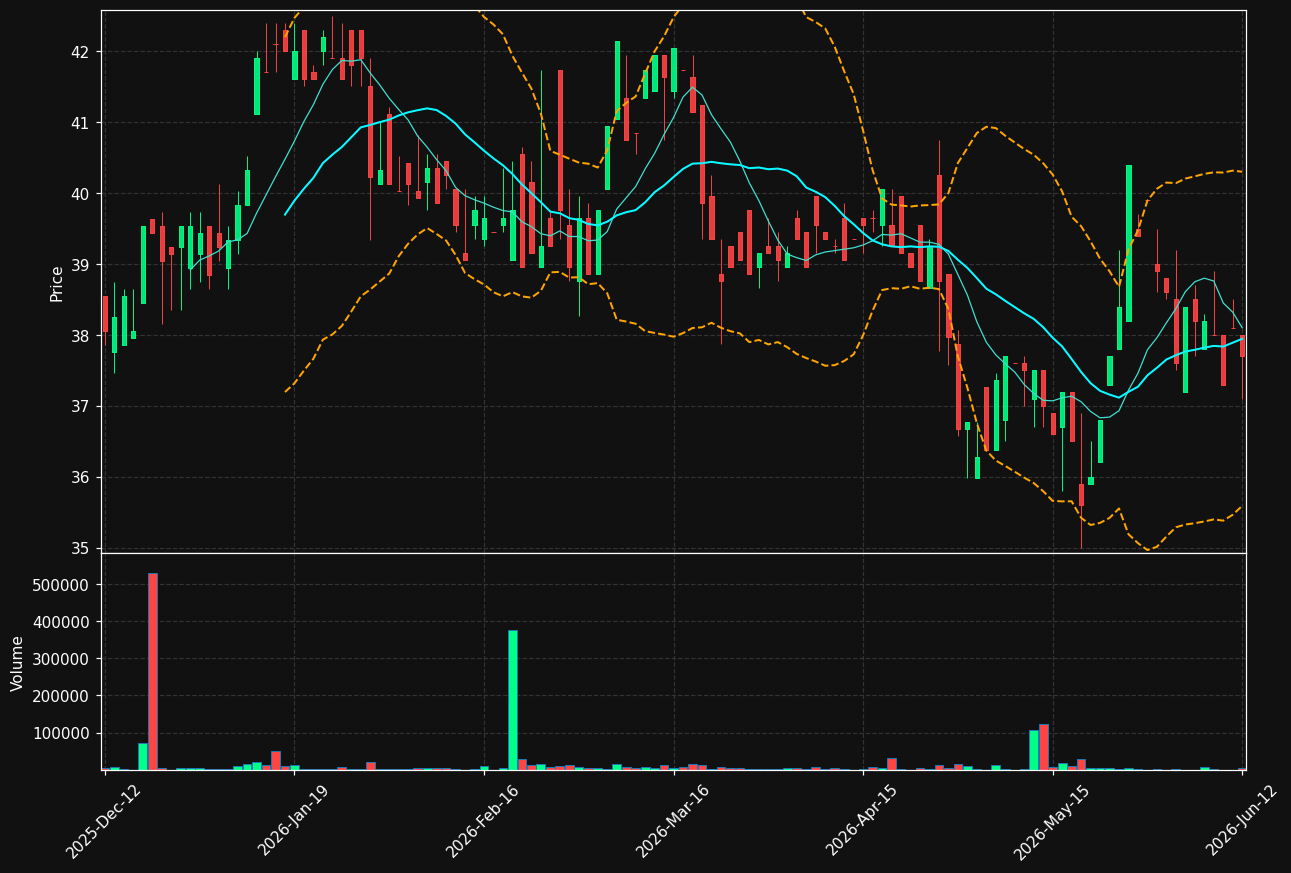Click the 200000 volume tick label
The height and width of the screenshot is (873, 1291).
[62, 696]
